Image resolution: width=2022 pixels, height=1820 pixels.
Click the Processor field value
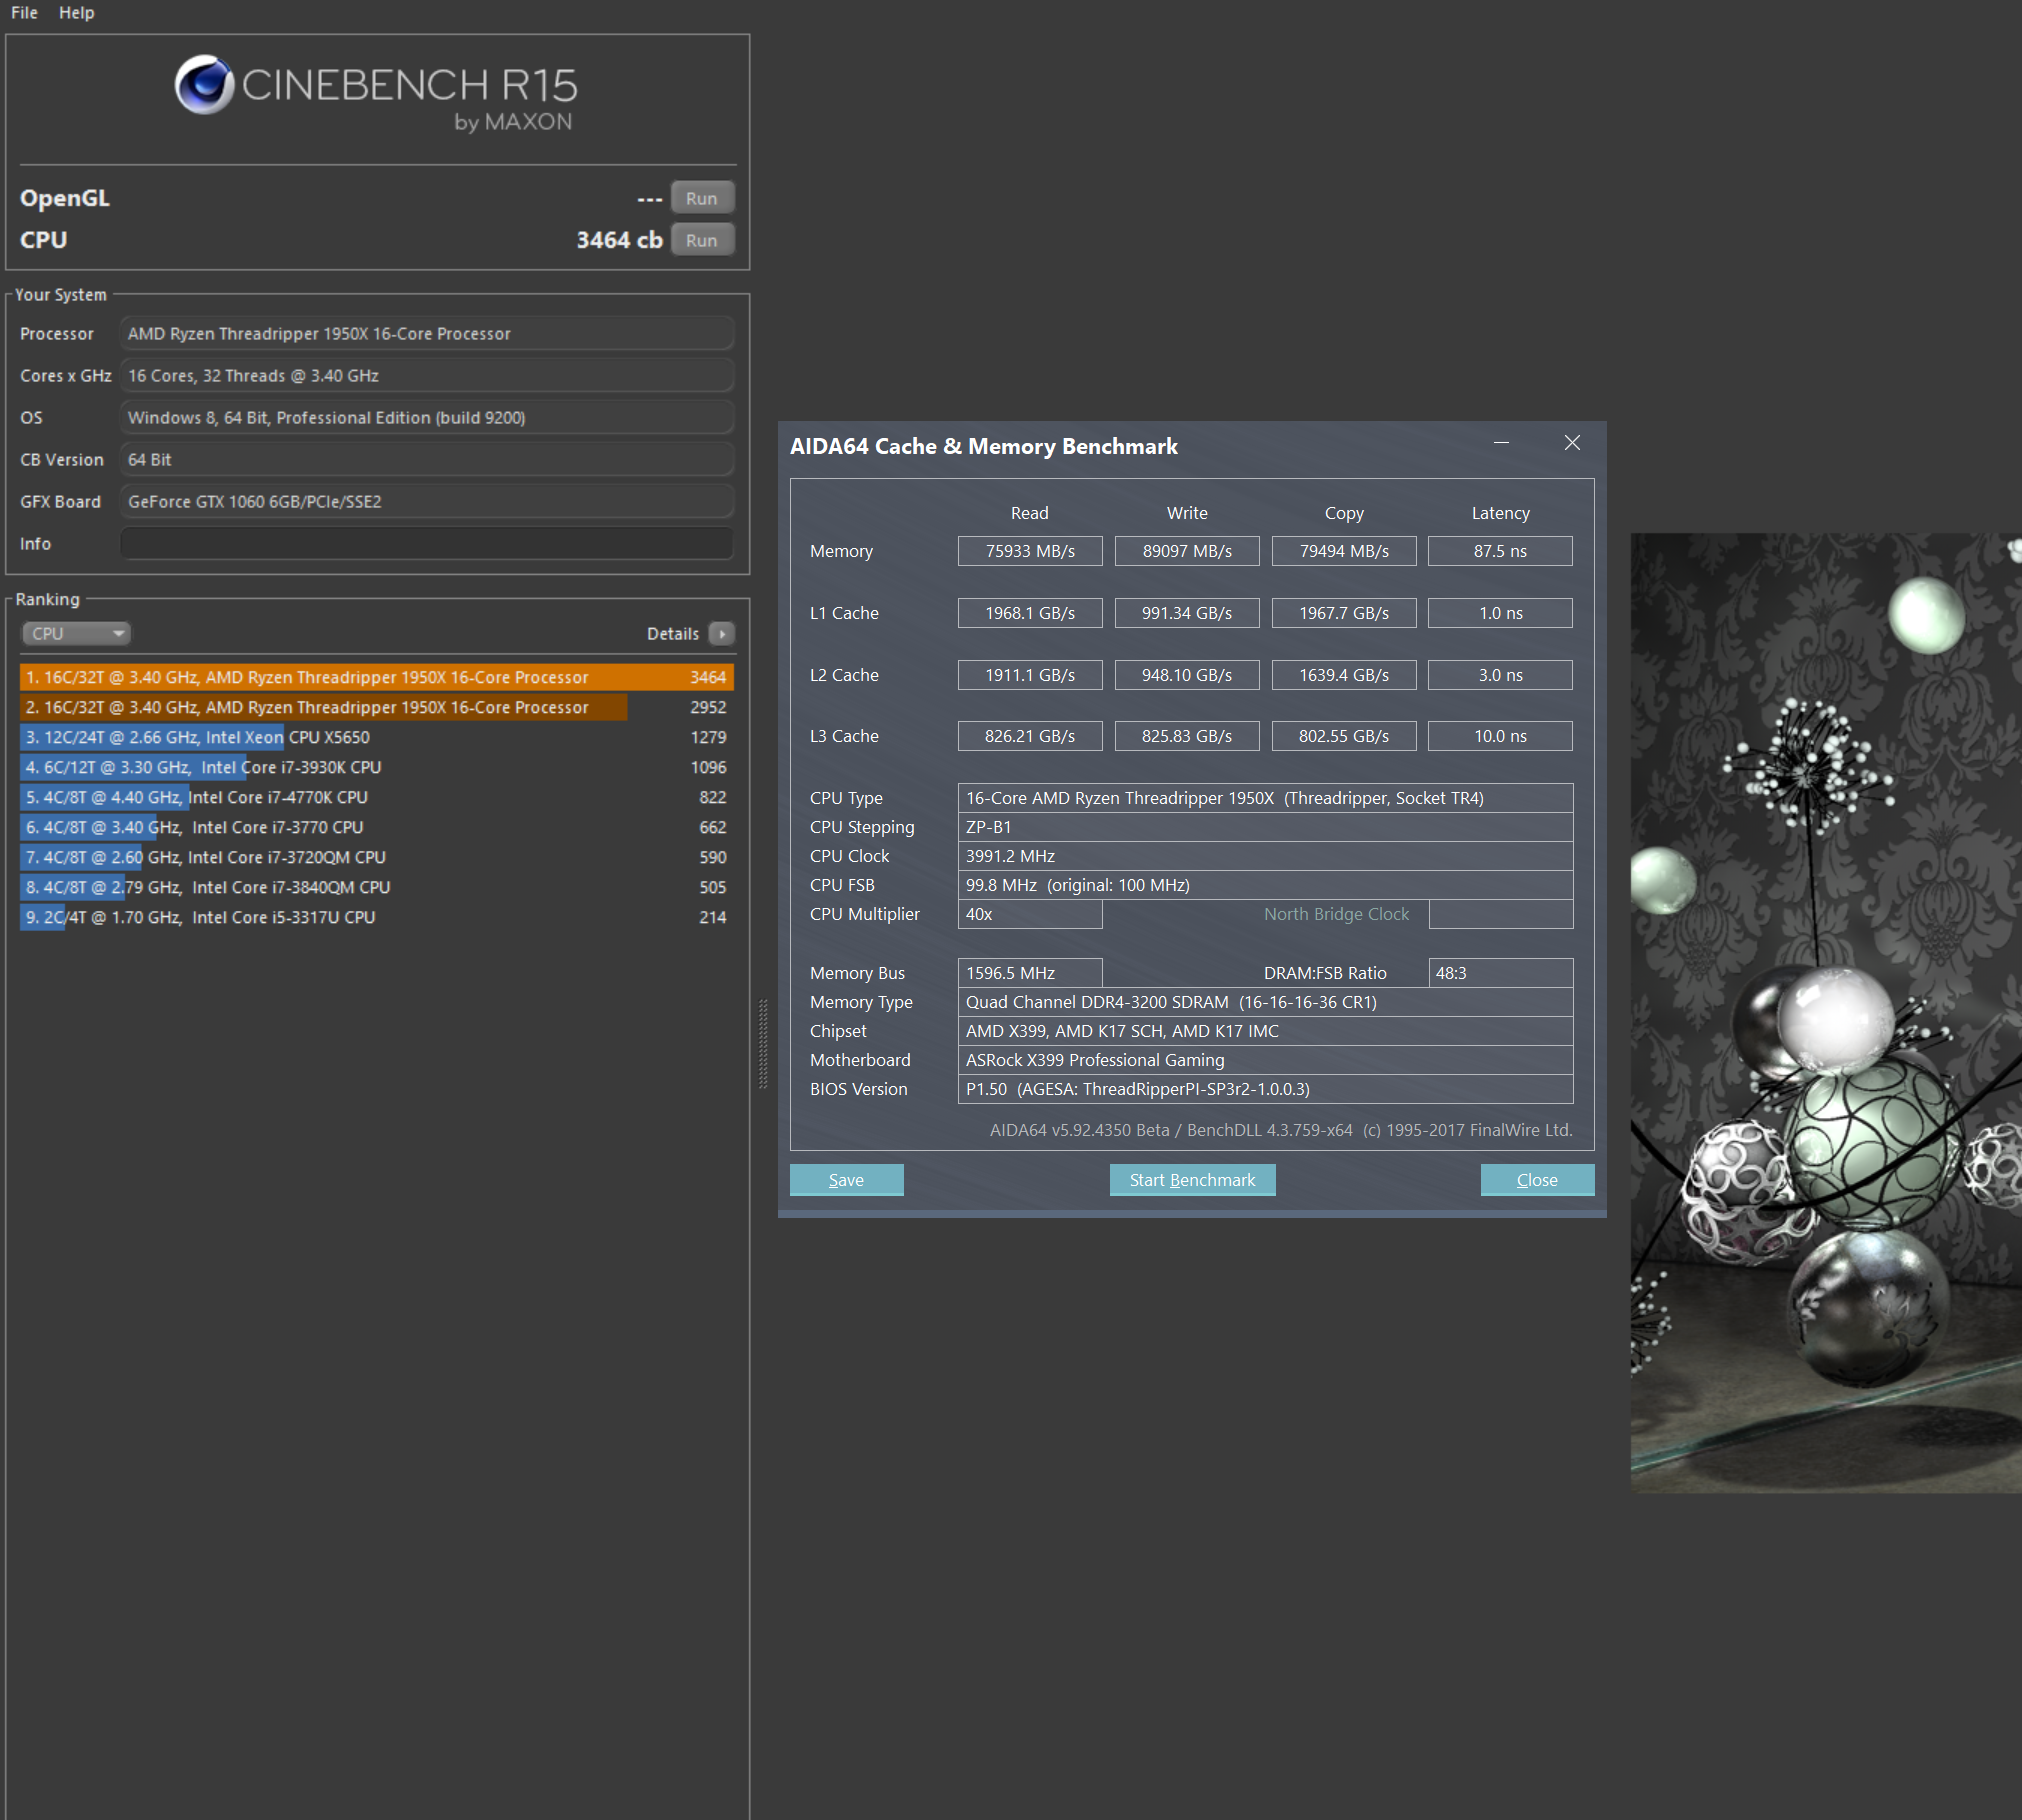(427, 333)
